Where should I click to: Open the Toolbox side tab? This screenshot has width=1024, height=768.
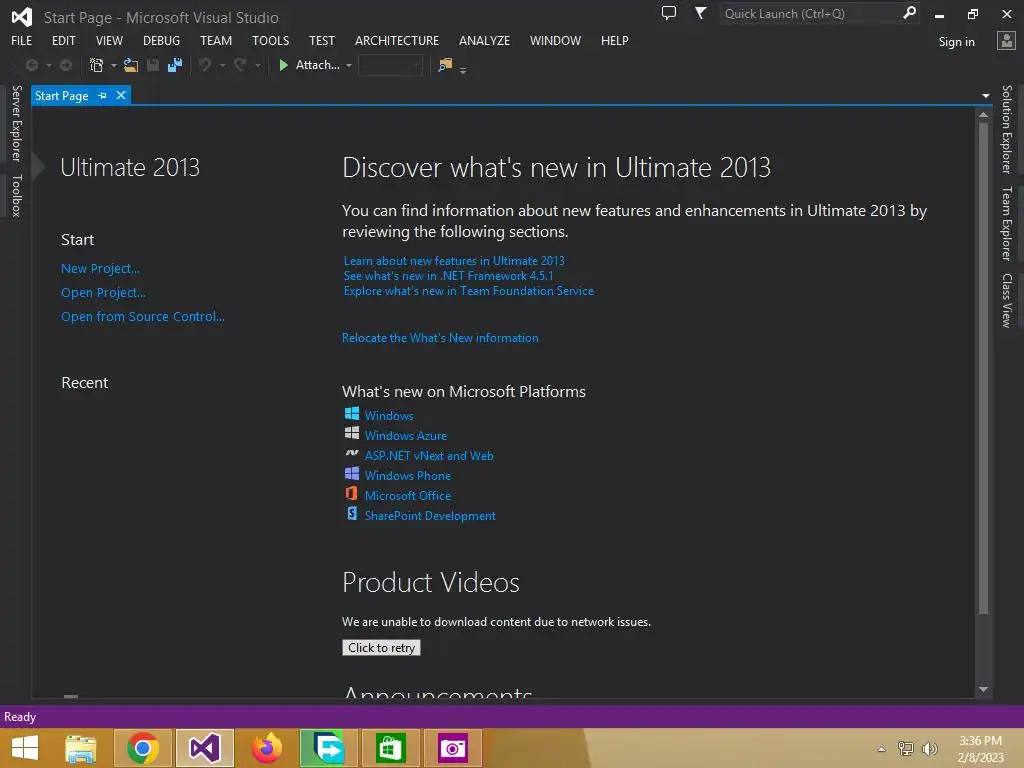[x=17, y=195]
